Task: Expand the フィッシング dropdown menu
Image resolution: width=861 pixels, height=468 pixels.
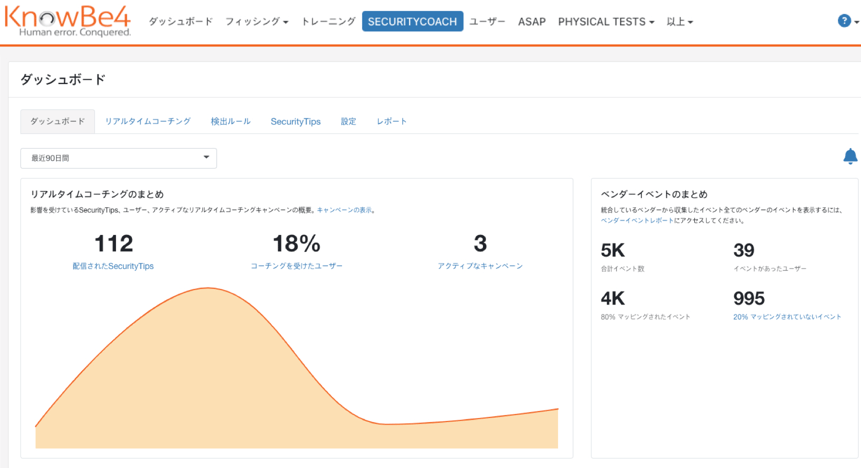Action: [257, 22]
